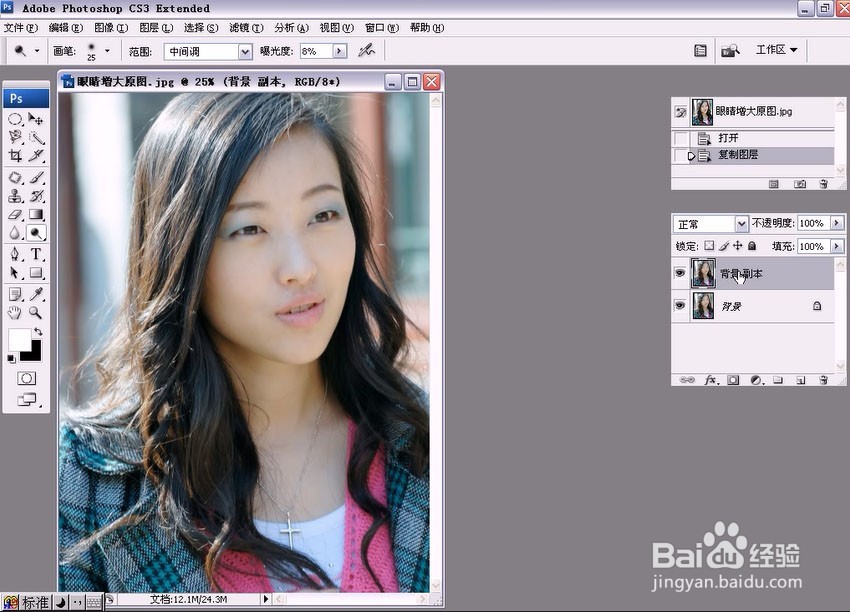The height and width of the screenshot is (612, 850).
Task: Select the Move tool
Action: [x=36, y=119]
